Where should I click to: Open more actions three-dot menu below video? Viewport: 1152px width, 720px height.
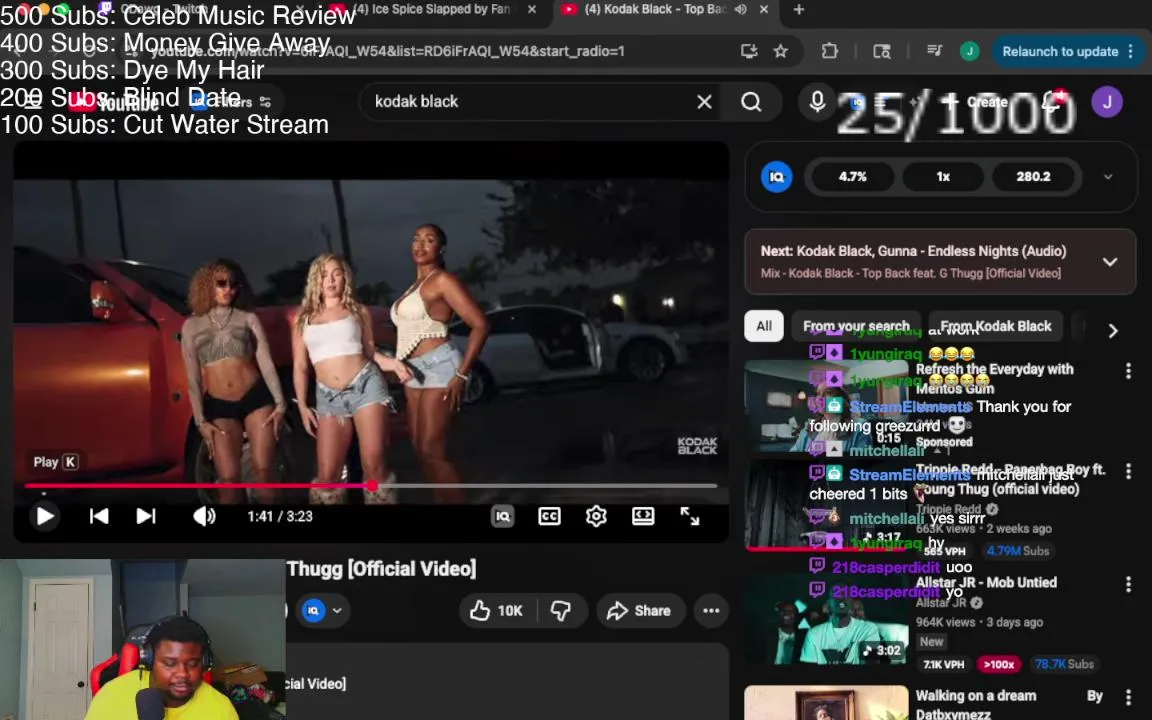710,611
